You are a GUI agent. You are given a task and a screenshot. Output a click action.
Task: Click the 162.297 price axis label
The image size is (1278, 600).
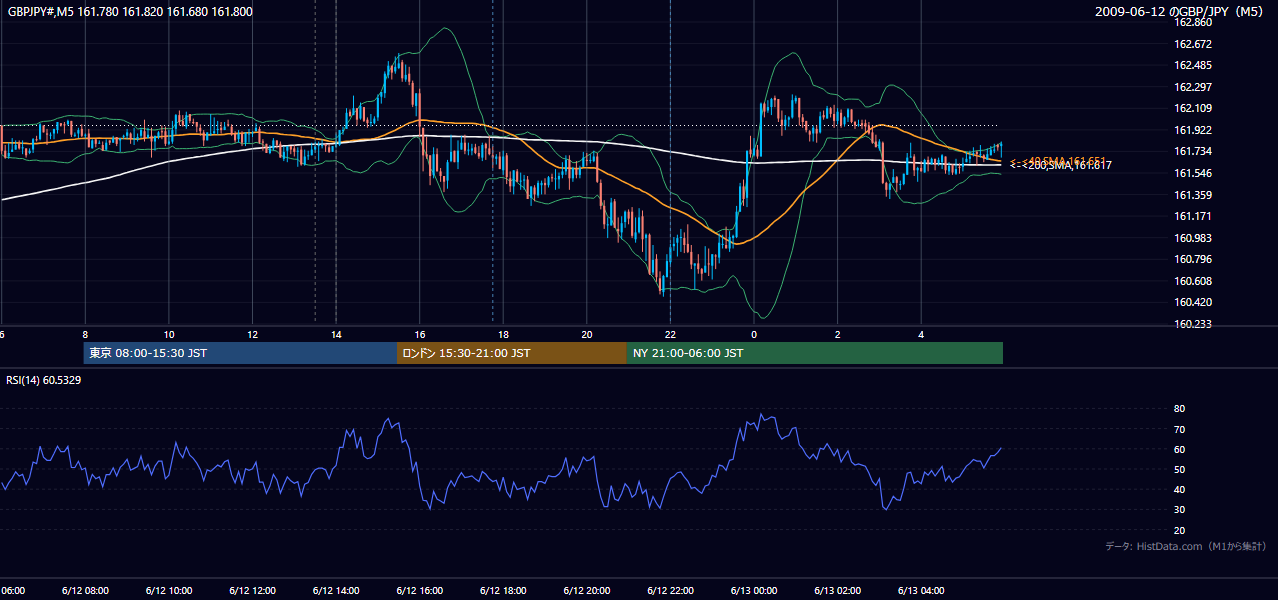[1192, 87]
